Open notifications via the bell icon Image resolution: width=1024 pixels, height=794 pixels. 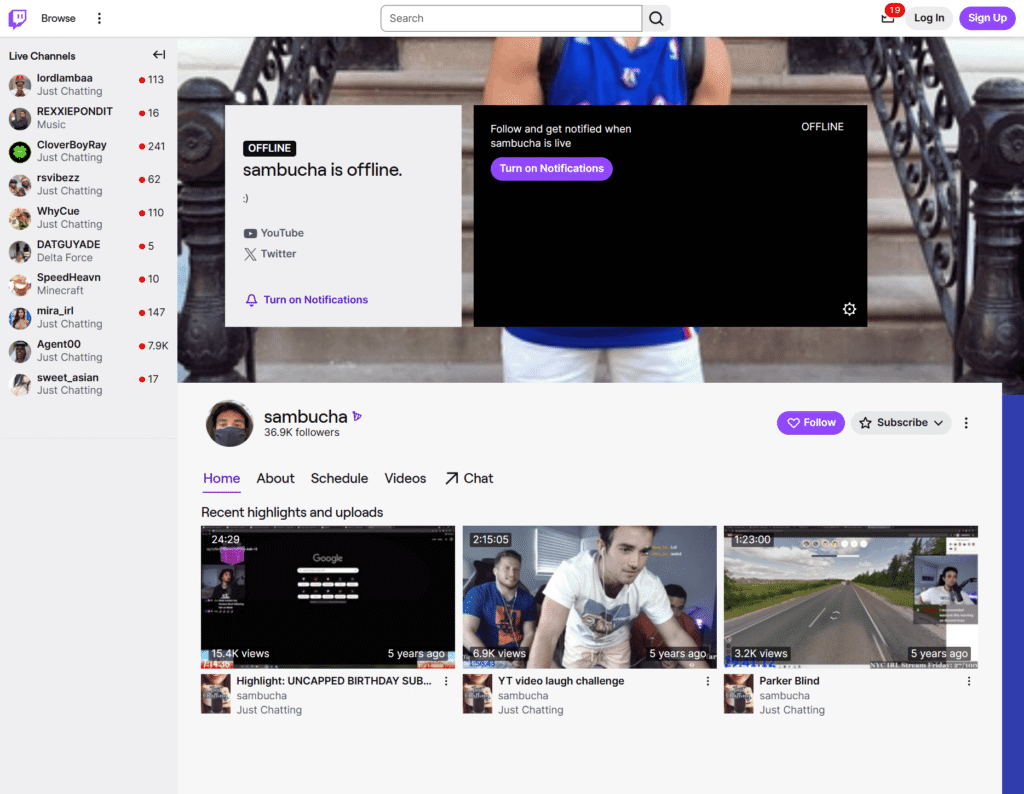pyautogui.click(x=888, y=18)
